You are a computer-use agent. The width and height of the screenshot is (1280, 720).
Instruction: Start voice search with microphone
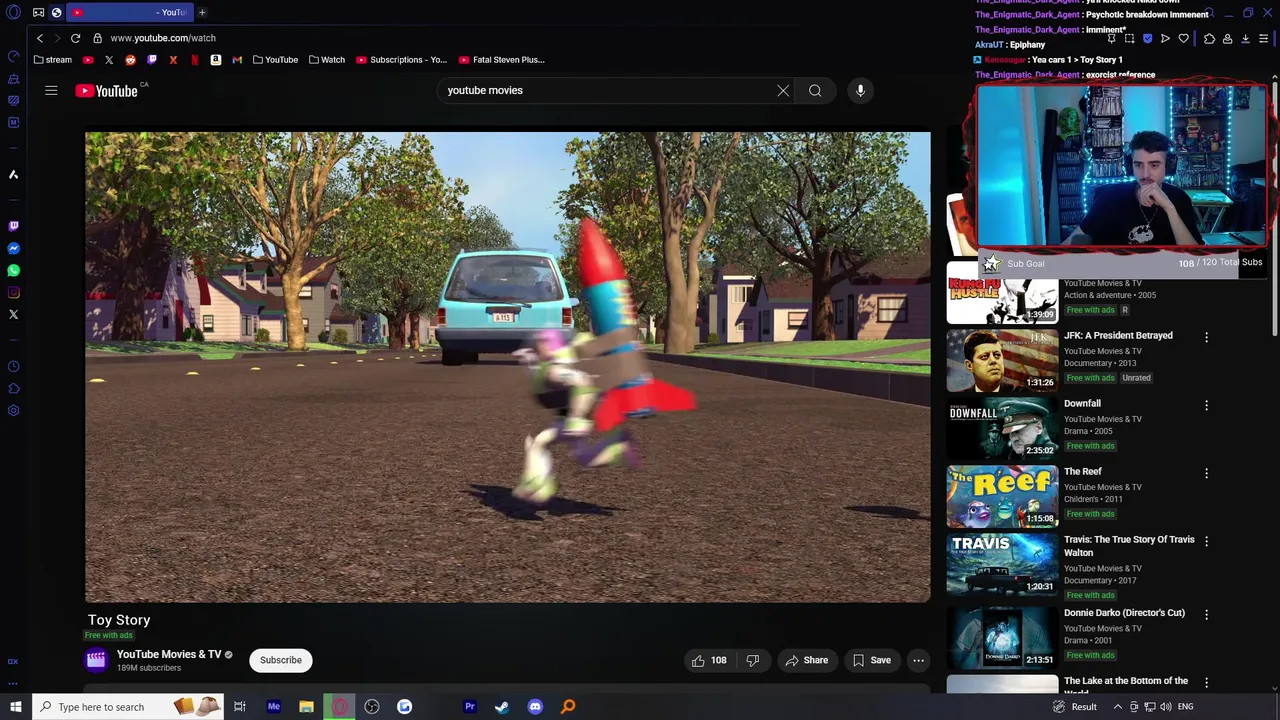[860, 91]
